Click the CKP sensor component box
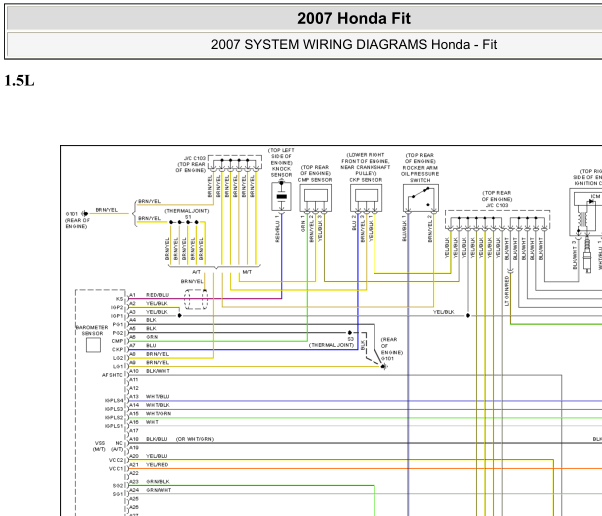Screen dimensions: 602x516 [366, 198]
